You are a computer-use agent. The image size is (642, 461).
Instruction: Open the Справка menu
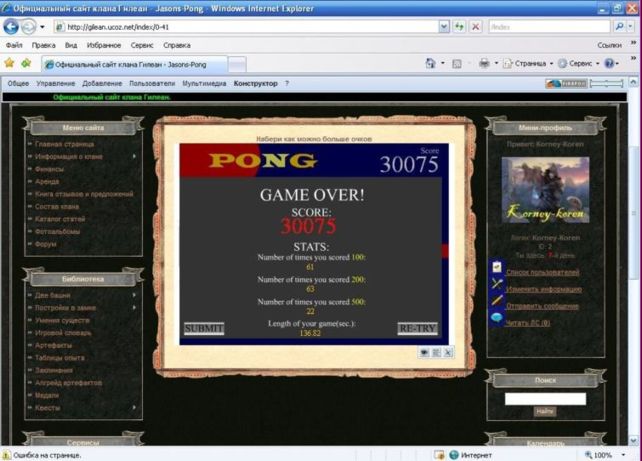[x=176, y=45]
